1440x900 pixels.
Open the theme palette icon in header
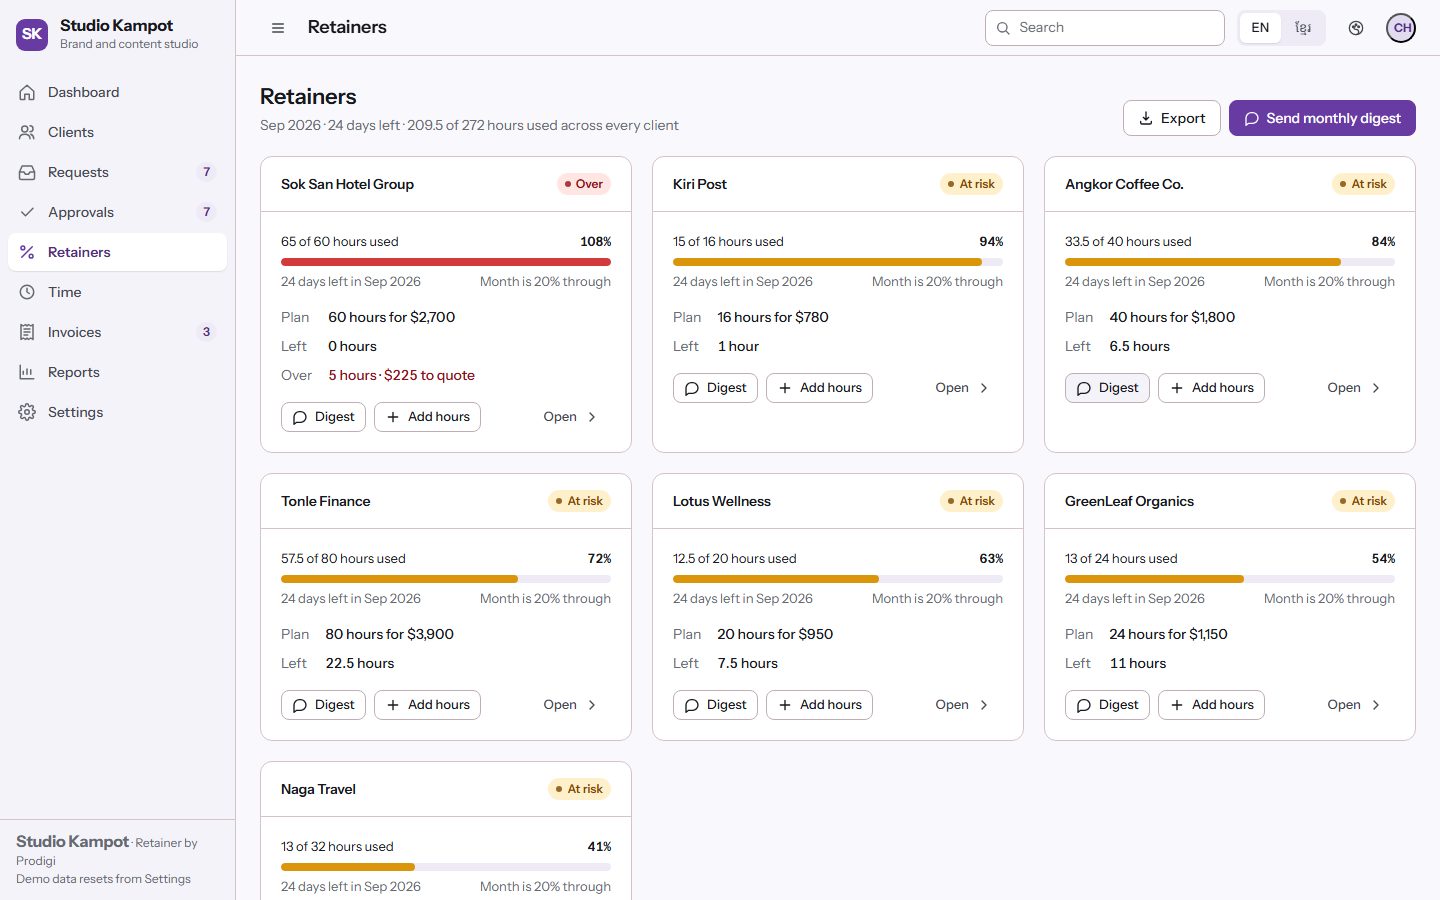pos(1356,28)
